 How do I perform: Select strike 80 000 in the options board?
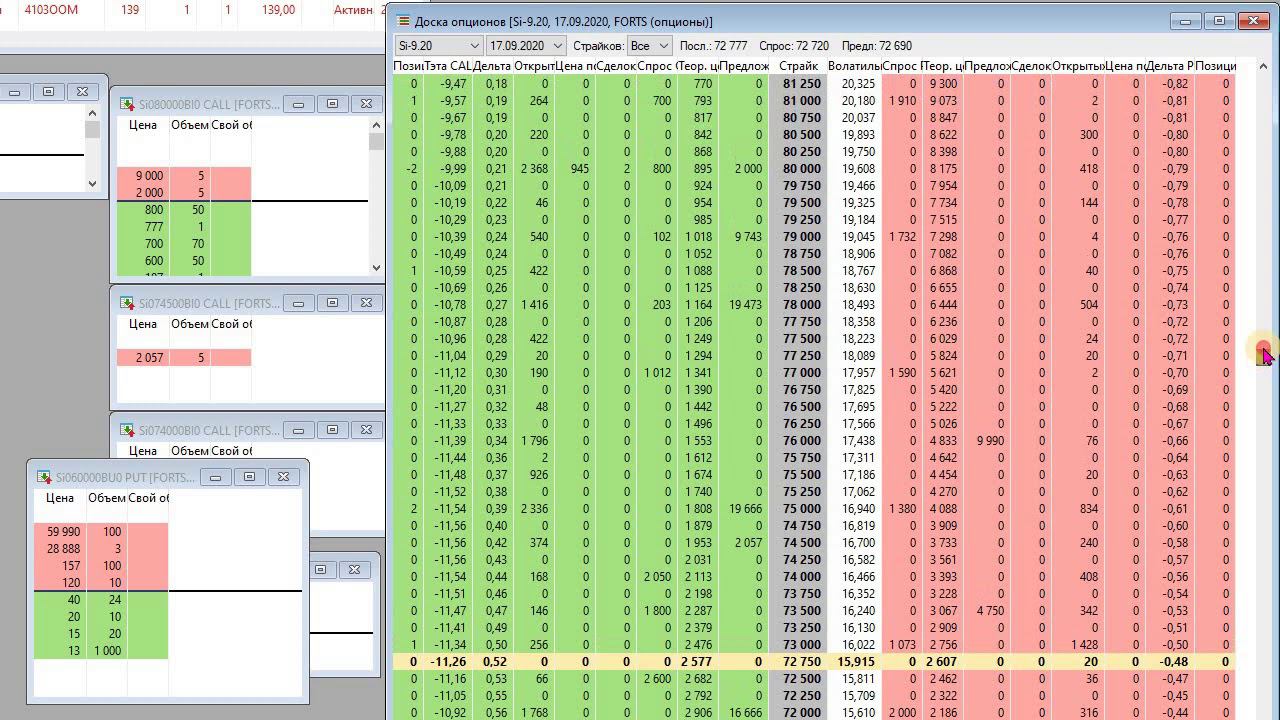coord(801,169)
